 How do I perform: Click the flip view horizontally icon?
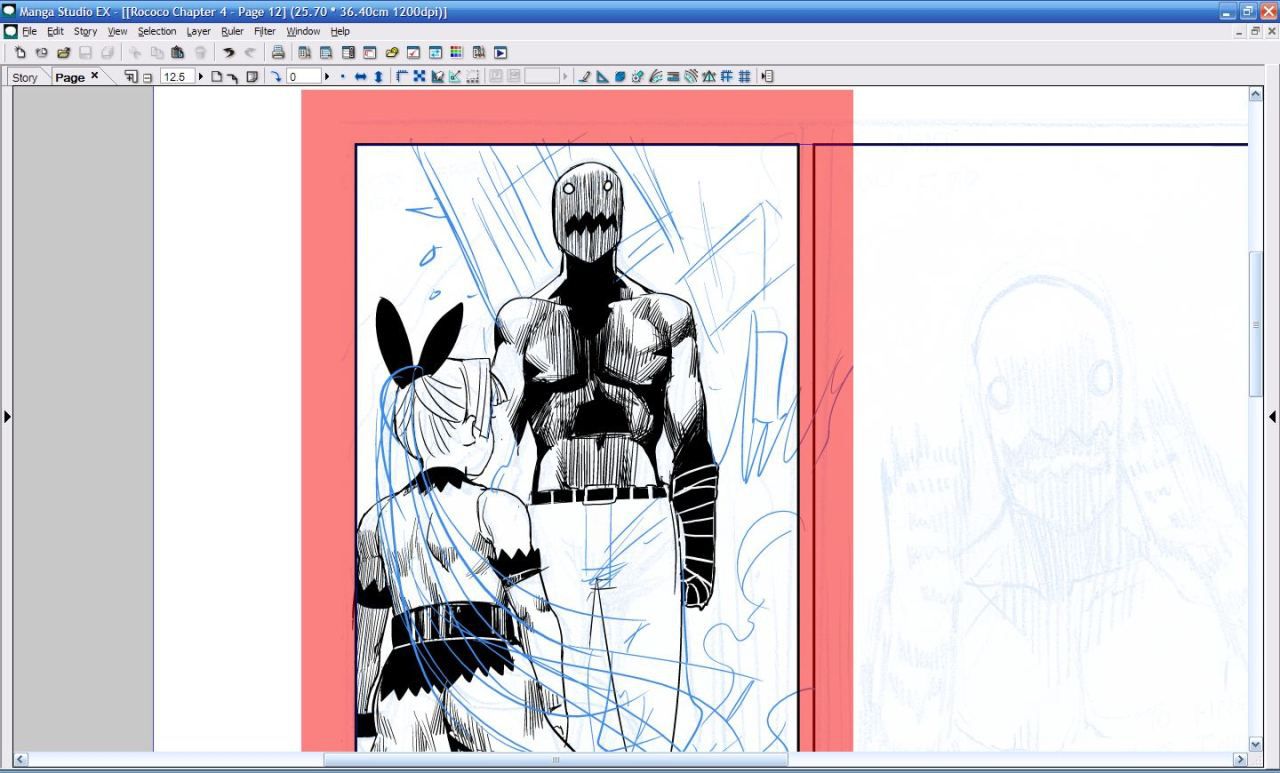360,77
